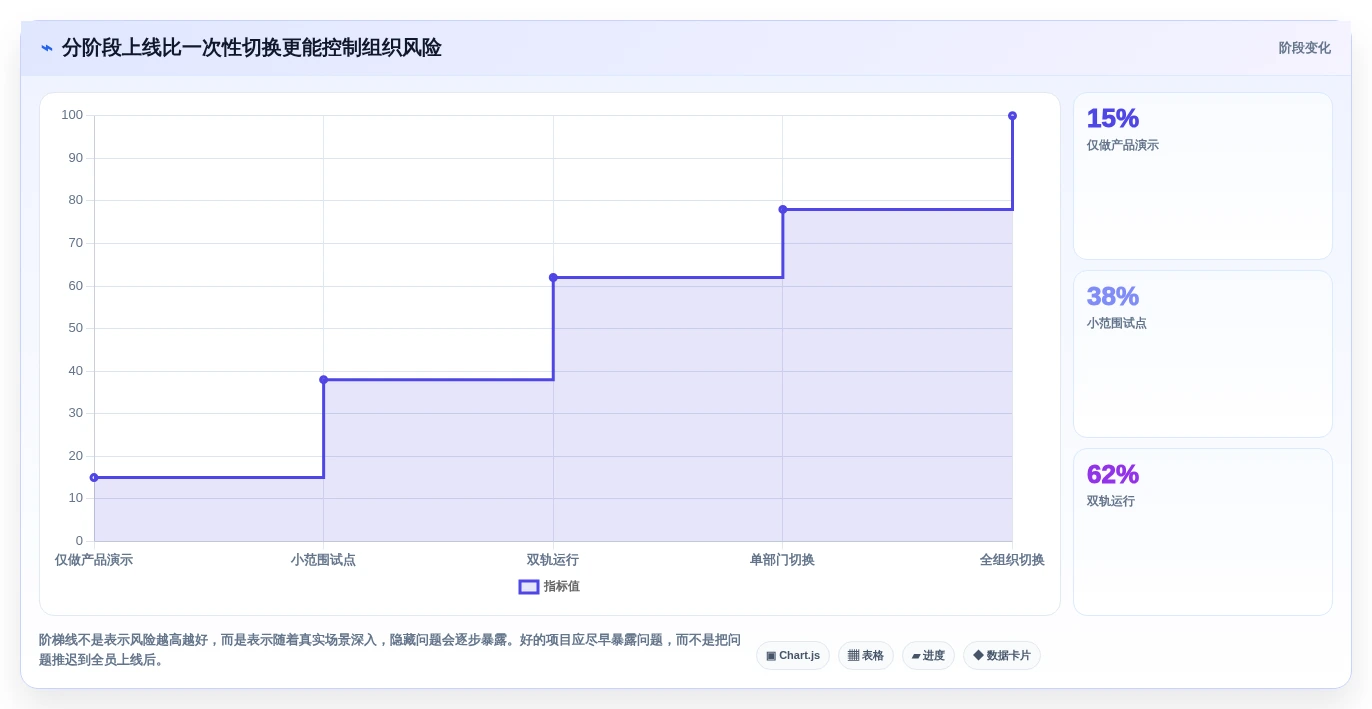Open the 62% 双轨运行 card
Screen dimensions: 1372x709
pos(1203,532)
